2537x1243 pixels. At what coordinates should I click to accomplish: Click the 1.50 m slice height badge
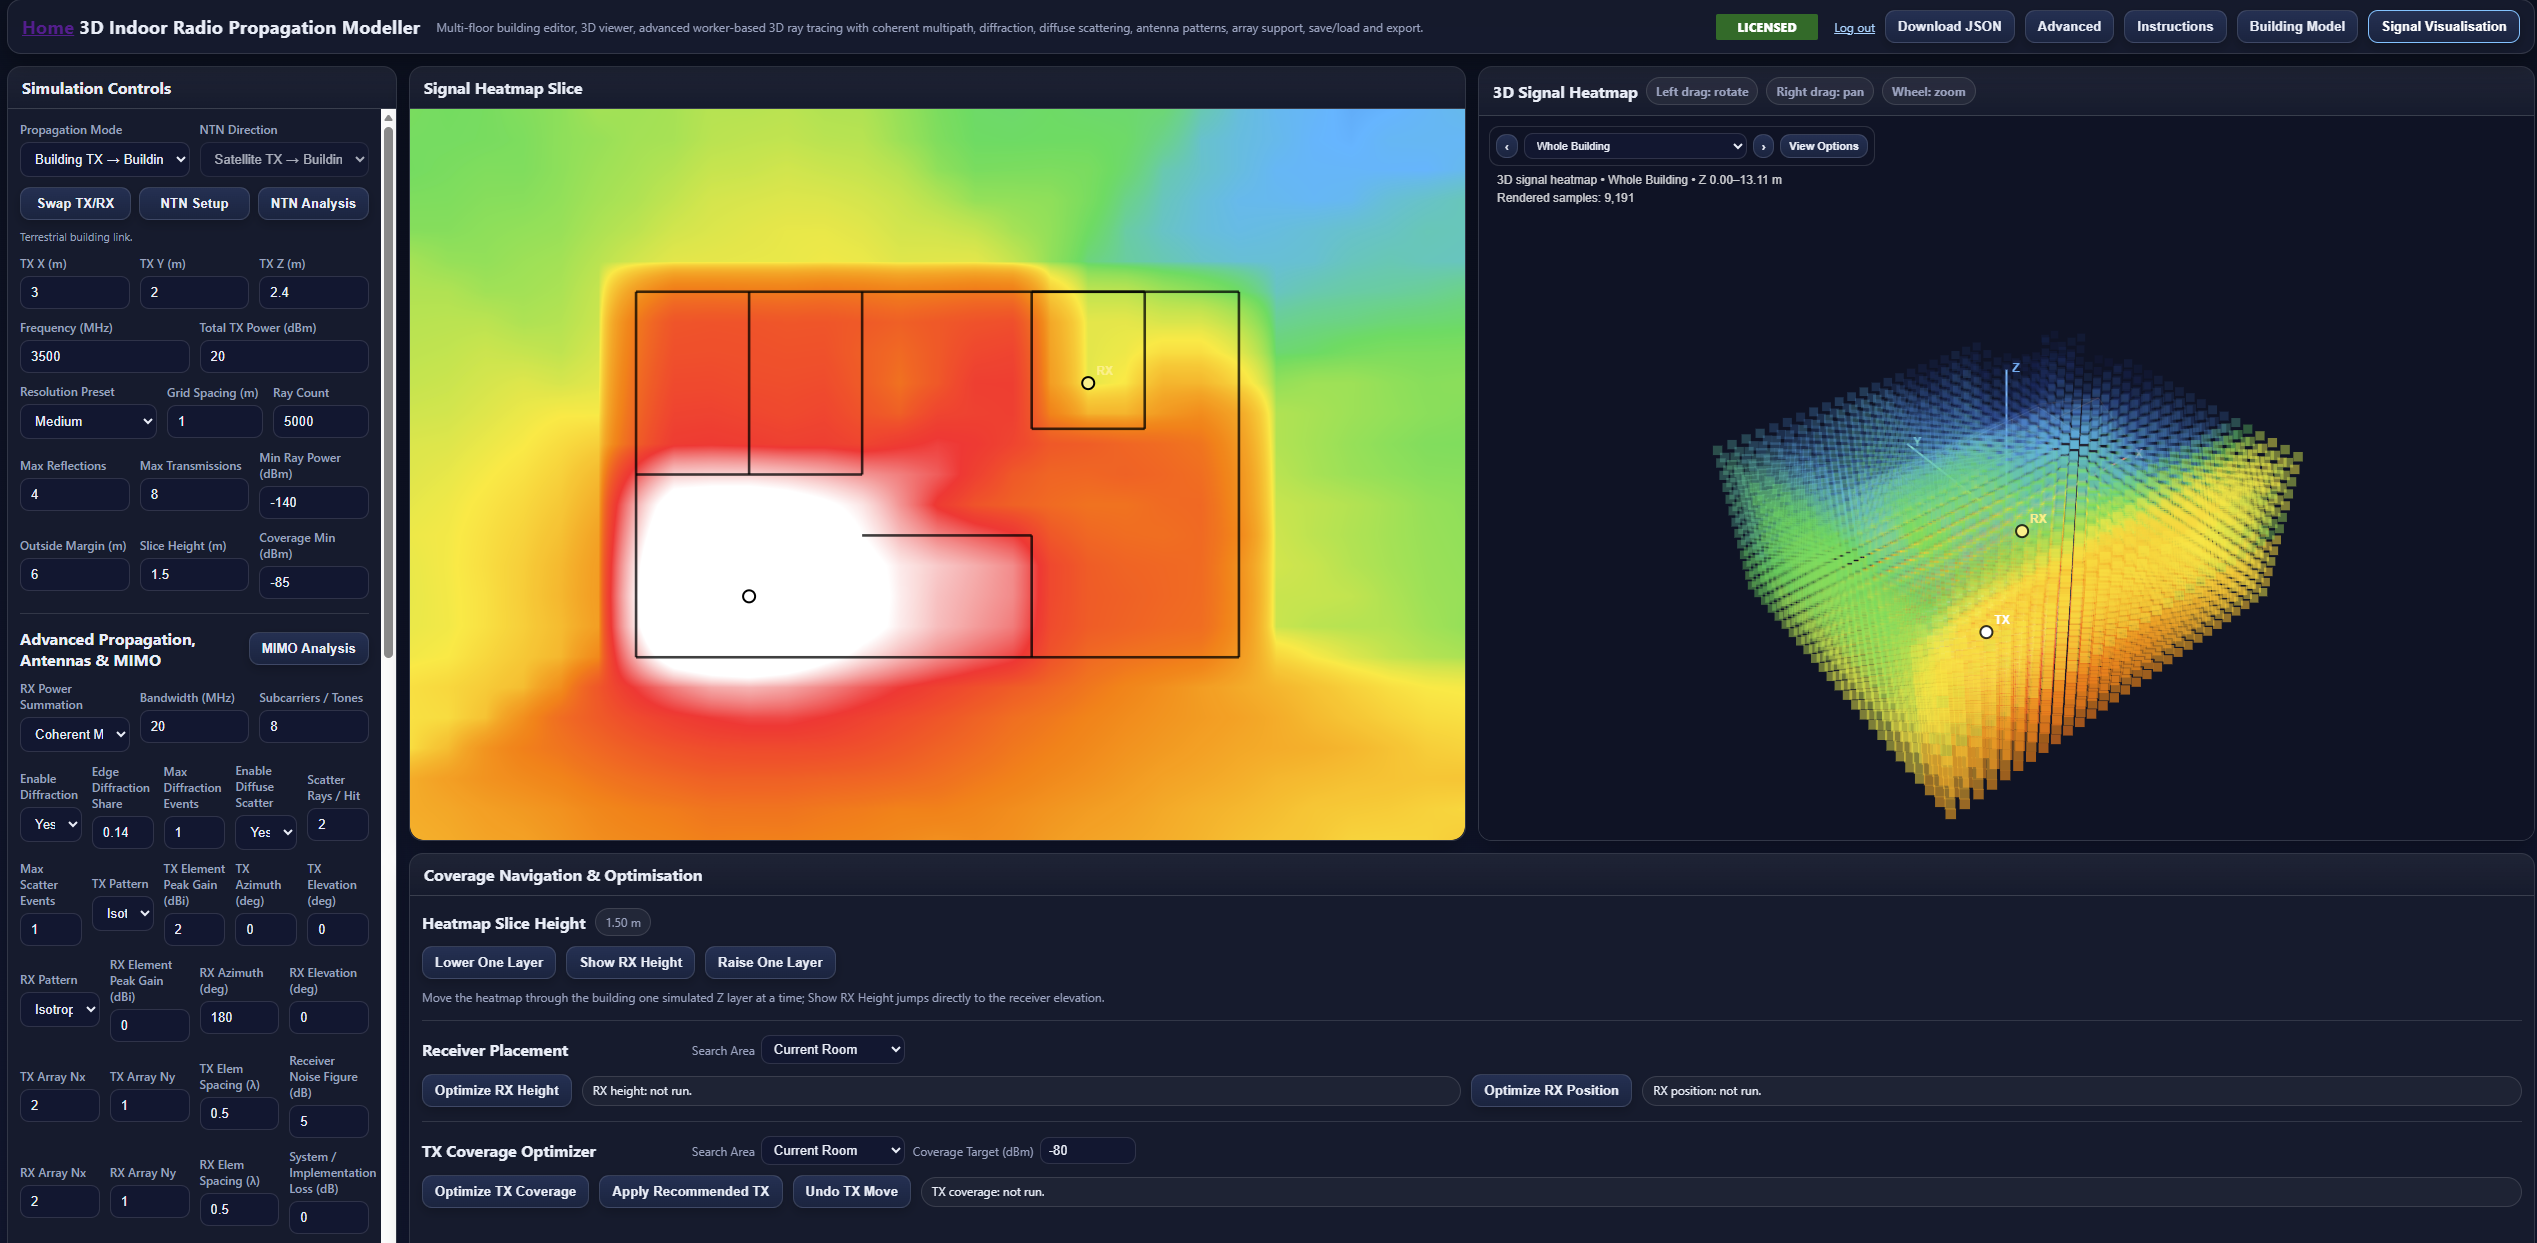click(623, 923)
